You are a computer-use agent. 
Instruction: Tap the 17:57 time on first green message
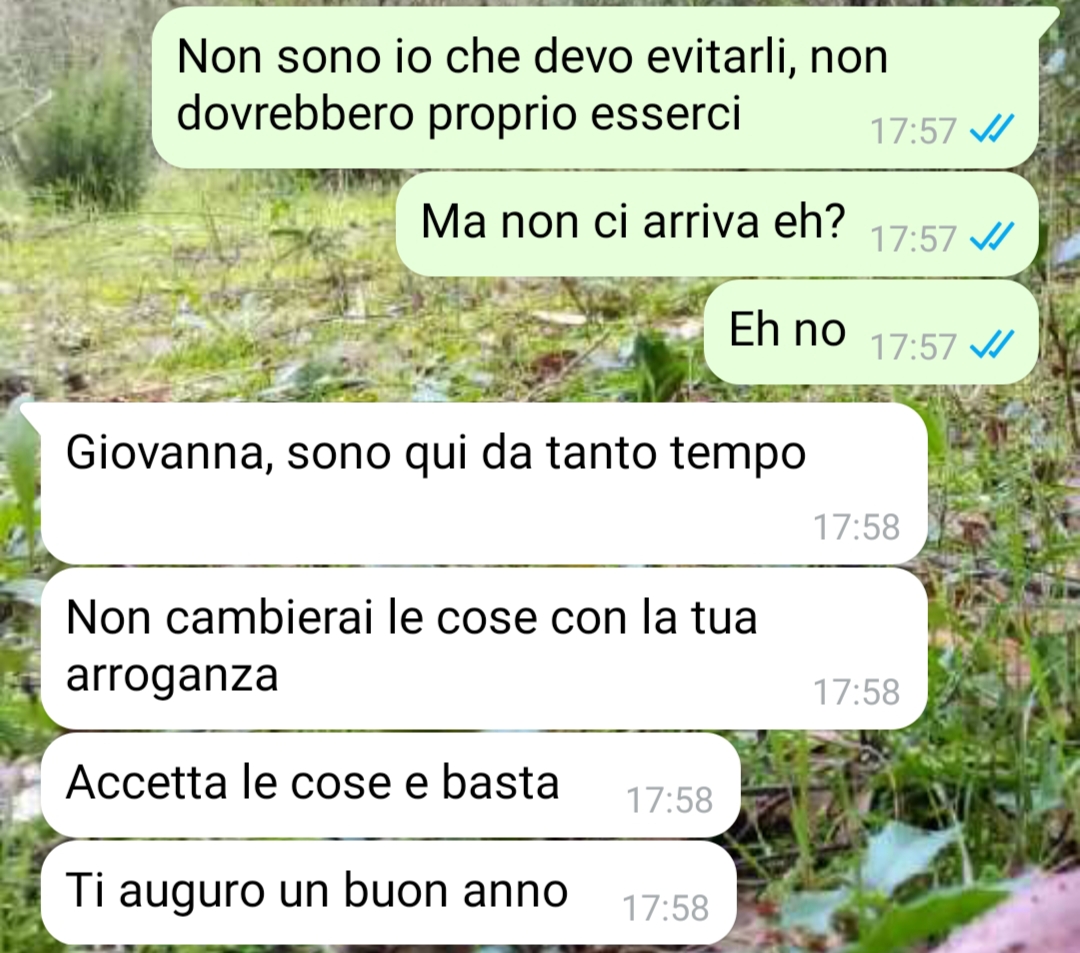point(913,131)
